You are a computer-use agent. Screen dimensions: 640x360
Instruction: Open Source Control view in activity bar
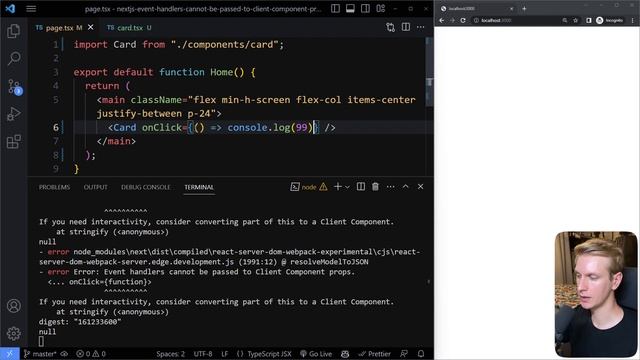(14, 87)
